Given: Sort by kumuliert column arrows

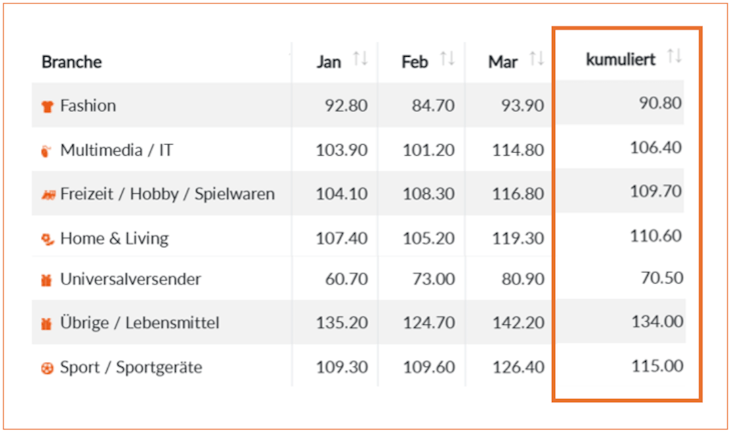Looking at the screenshot, I should click(674, 56).
